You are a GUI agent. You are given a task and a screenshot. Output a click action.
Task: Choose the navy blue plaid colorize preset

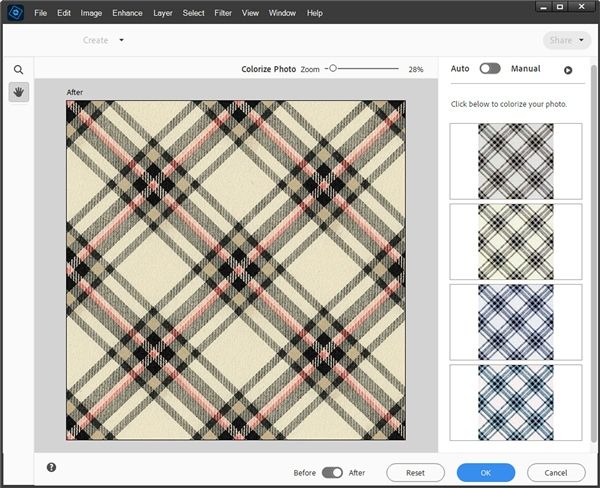[516, 322]
